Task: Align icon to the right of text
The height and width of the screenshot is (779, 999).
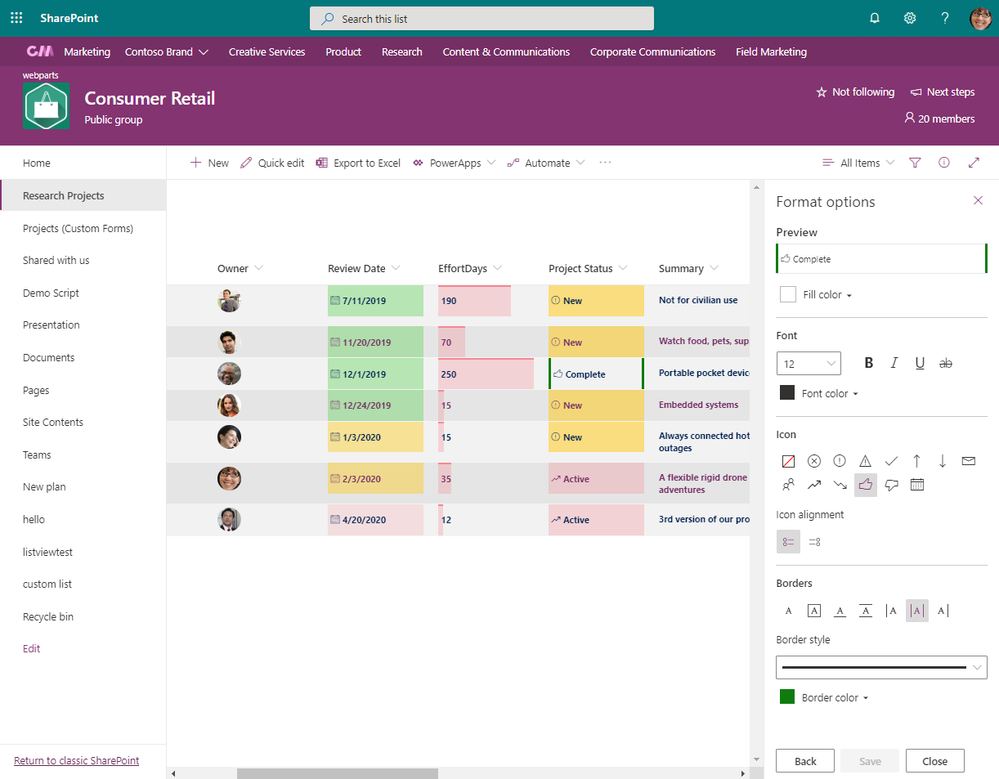Action: coord(814,542)
